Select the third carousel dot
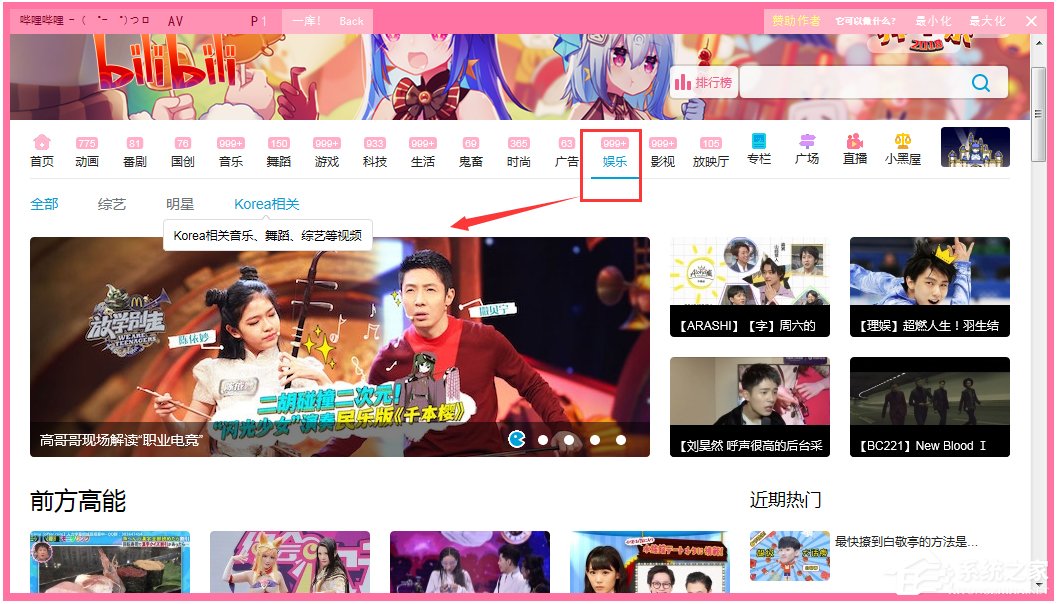This screenshot has height=604, width=1058. [569, 440]
